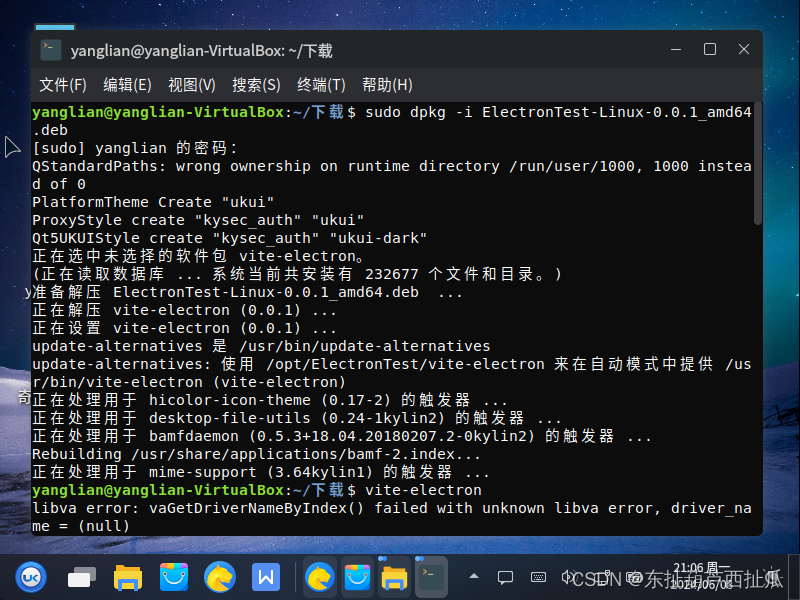Image resolution: width=800 pixels, height=600 pixels.
Task: Close the terminal window
Action: 744,49
